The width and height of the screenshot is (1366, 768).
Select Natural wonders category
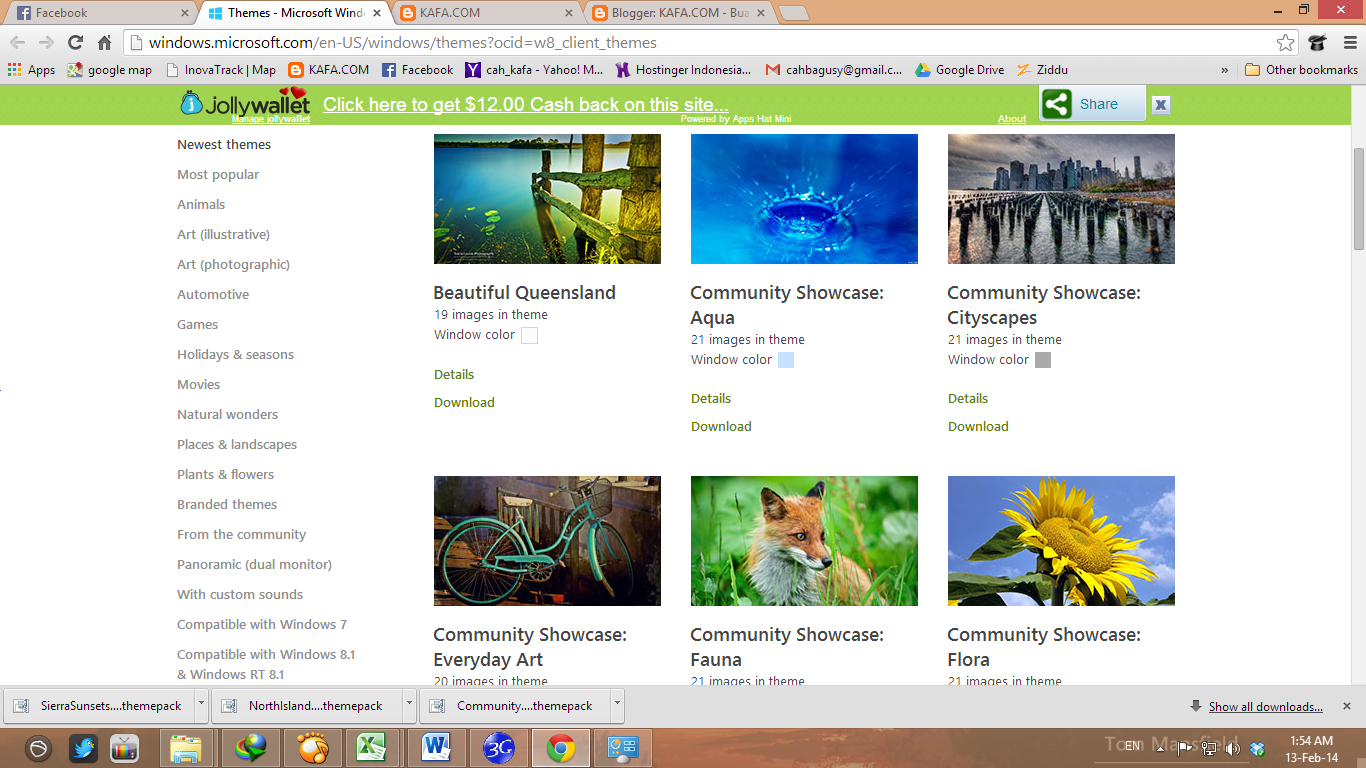(x=228, y=414)
